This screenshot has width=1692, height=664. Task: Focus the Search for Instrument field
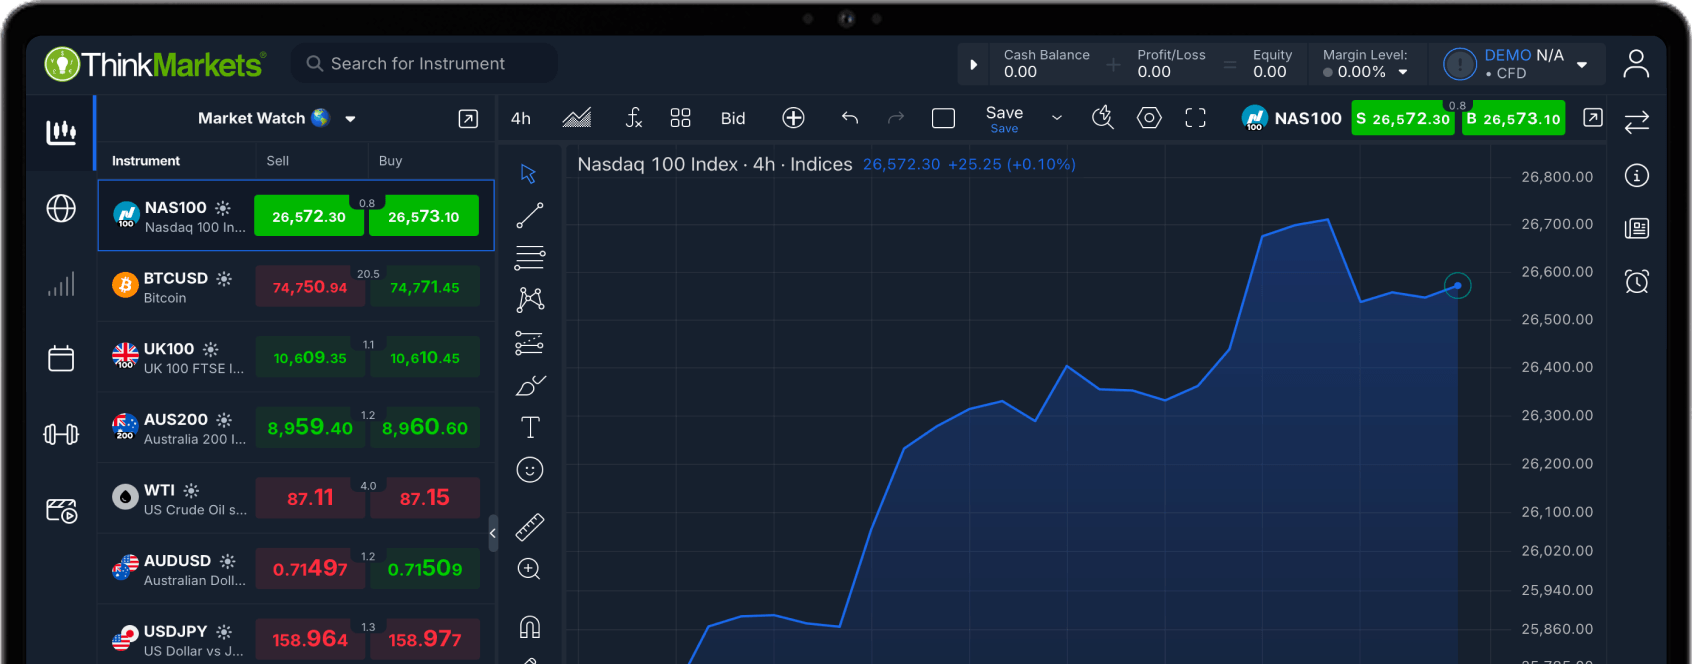(424, 63)
